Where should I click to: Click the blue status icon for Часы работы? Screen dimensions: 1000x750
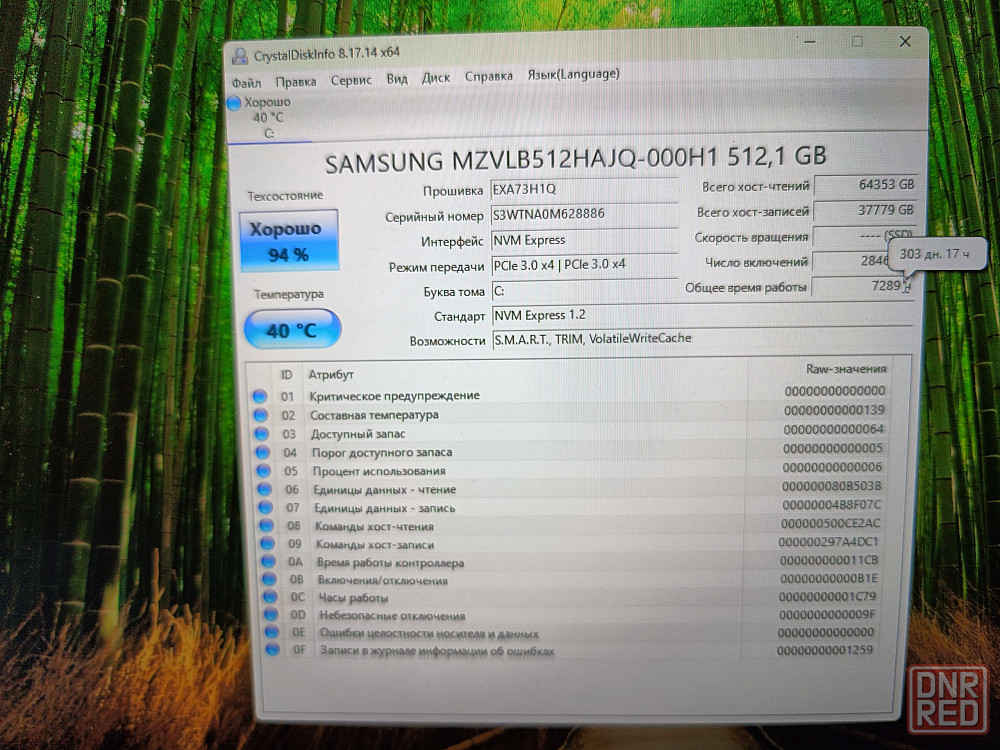point(270,598)
